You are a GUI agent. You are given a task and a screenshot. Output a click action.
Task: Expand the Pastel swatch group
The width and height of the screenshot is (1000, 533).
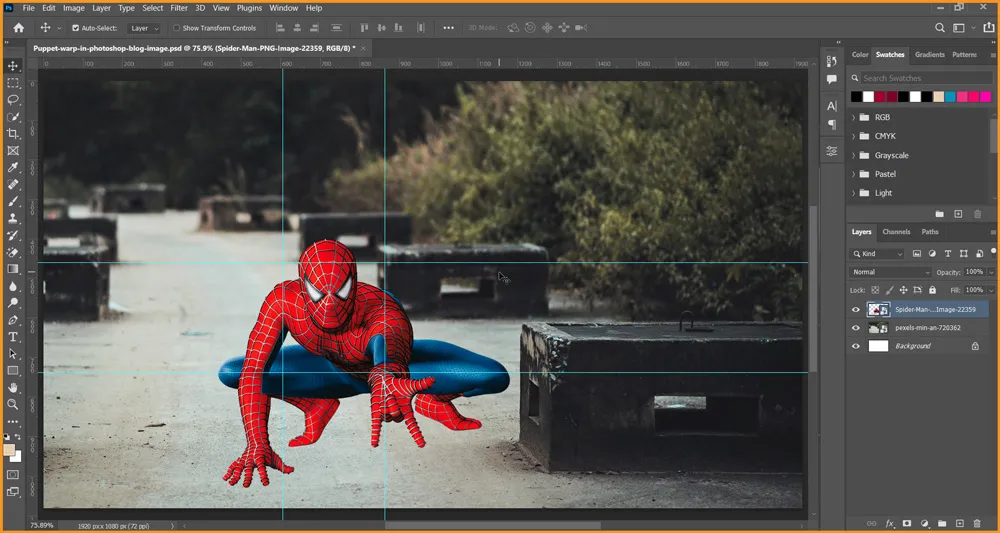(854, 174)
